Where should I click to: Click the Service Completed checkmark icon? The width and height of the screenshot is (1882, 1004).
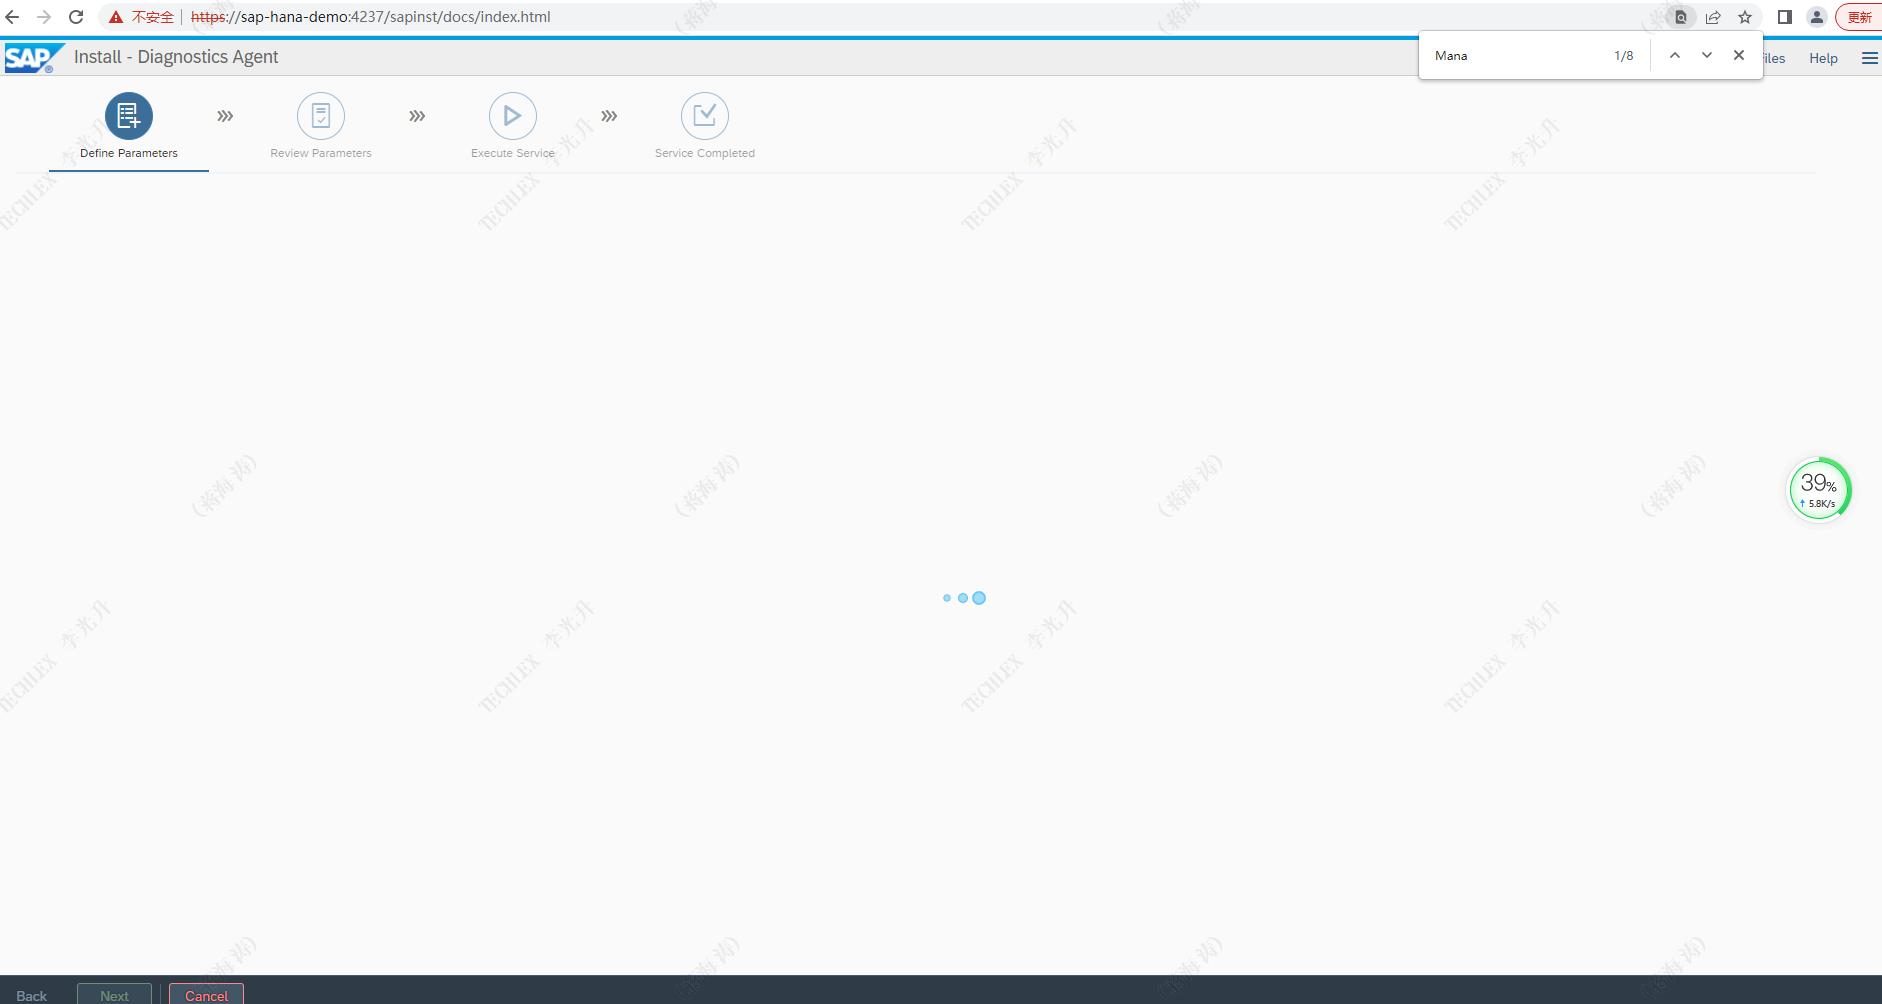[x=705, y=117]
